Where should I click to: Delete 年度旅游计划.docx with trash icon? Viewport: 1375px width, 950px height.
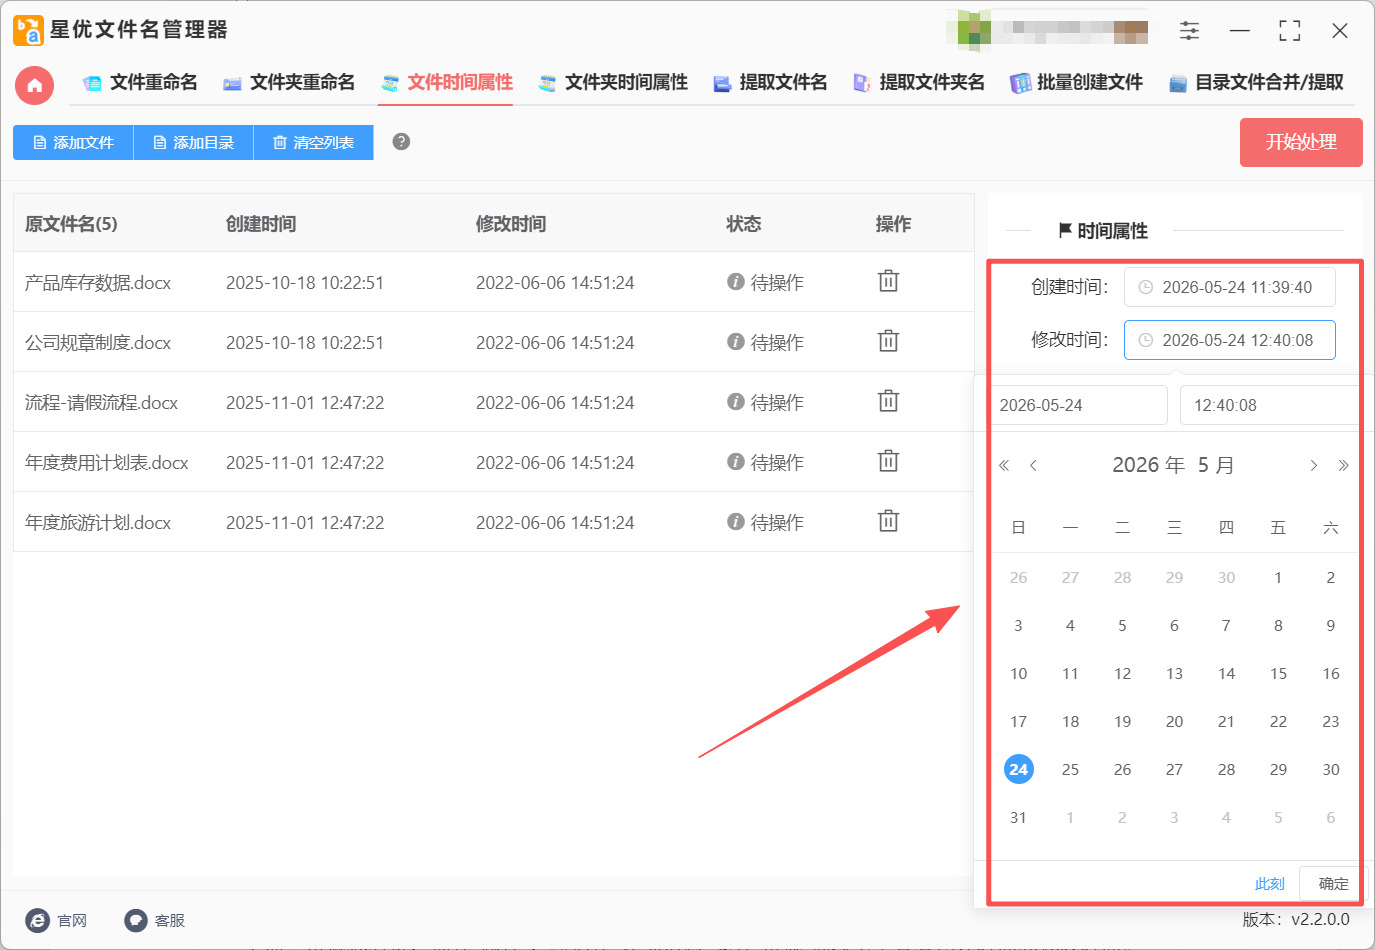pos(888,521)
